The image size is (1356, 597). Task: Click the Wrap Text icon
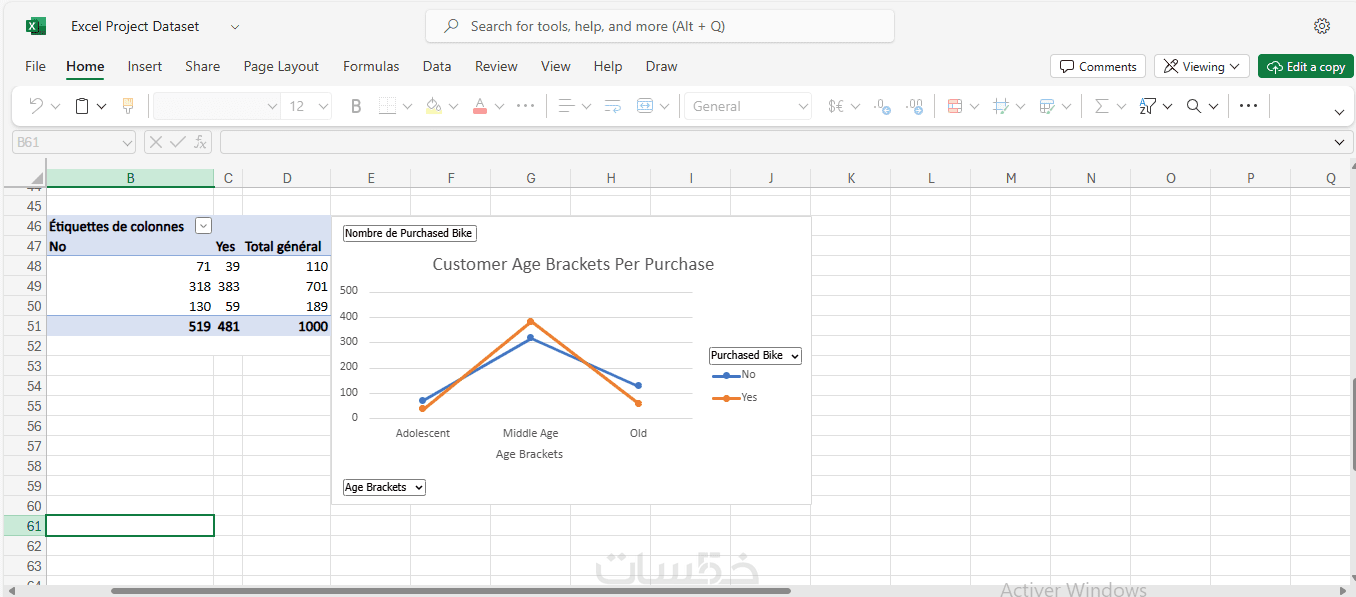pos(613,106)
